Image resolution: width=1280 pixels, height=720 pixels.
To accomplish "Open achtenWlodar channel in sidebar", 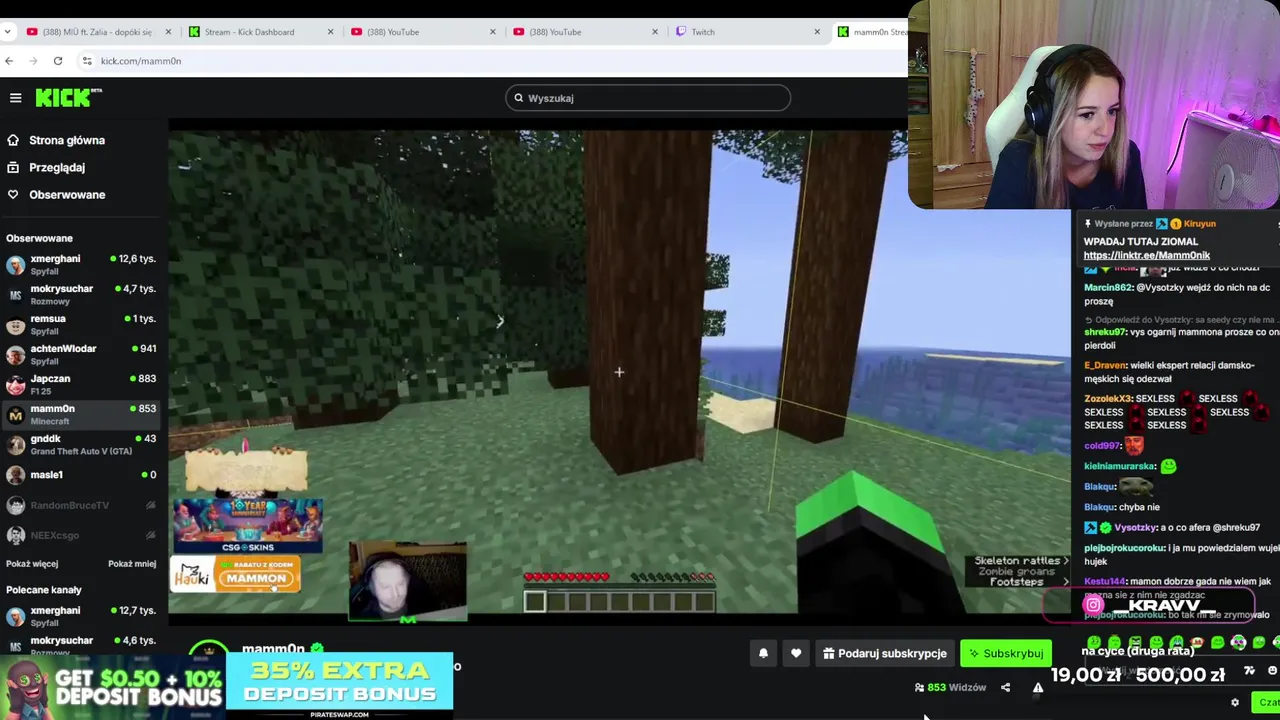I will pyautogui.click(x=82, y=354).
